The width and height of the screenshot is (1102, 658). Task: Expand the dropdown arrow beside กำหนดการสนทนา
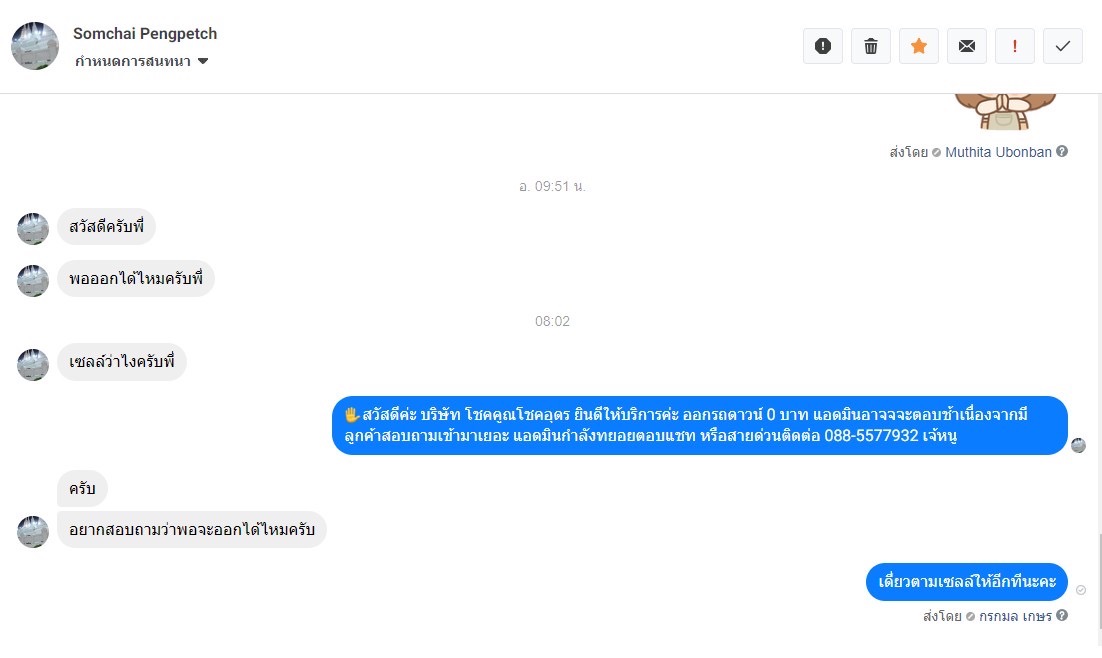203,61
